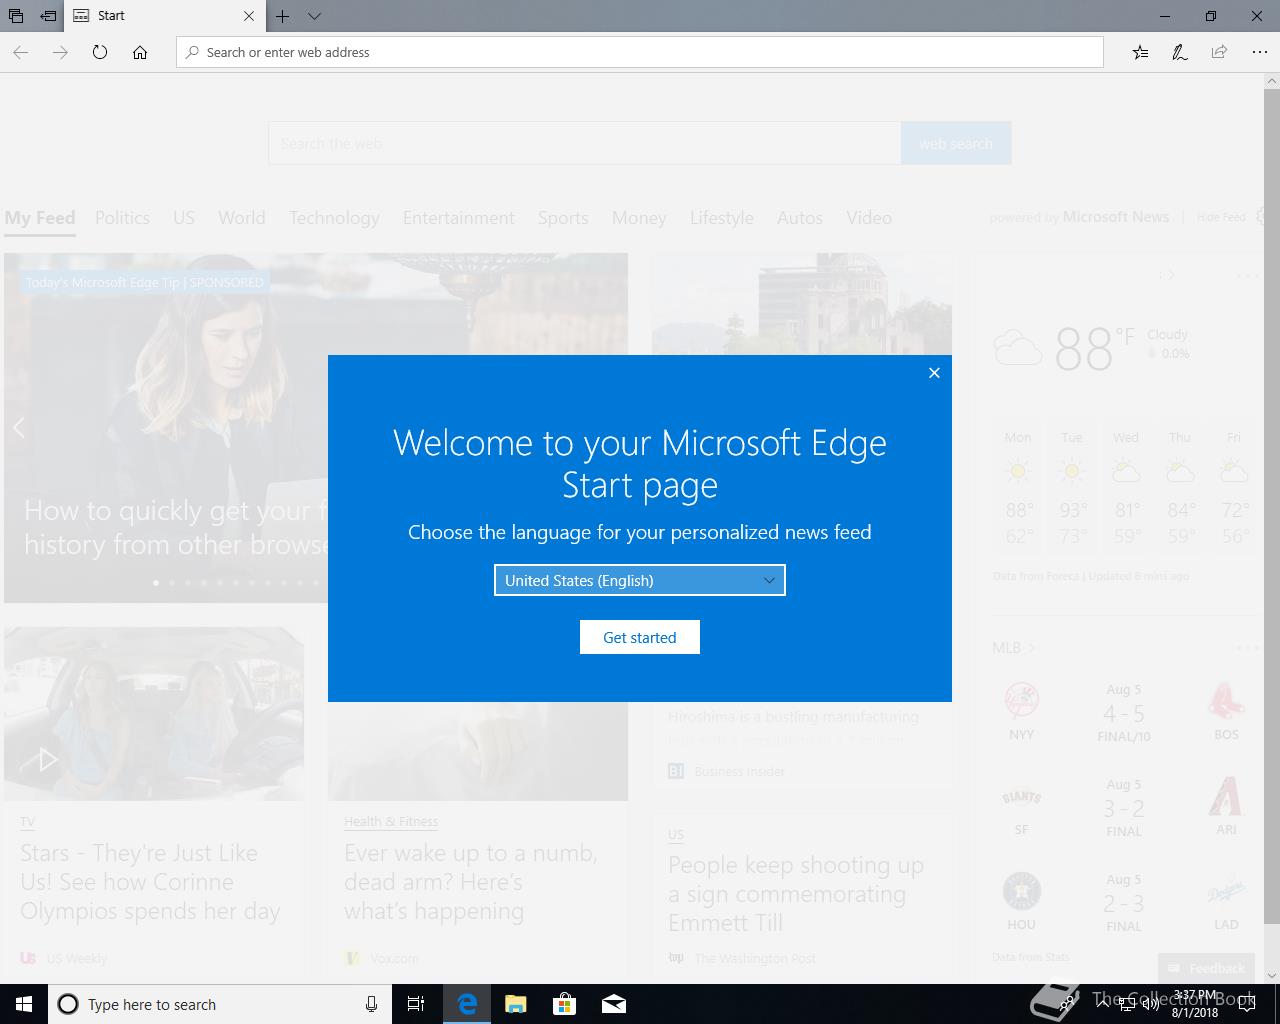Open the Home page icon
Viewport: 1280px width, 1024px height.
pos(140,52)
